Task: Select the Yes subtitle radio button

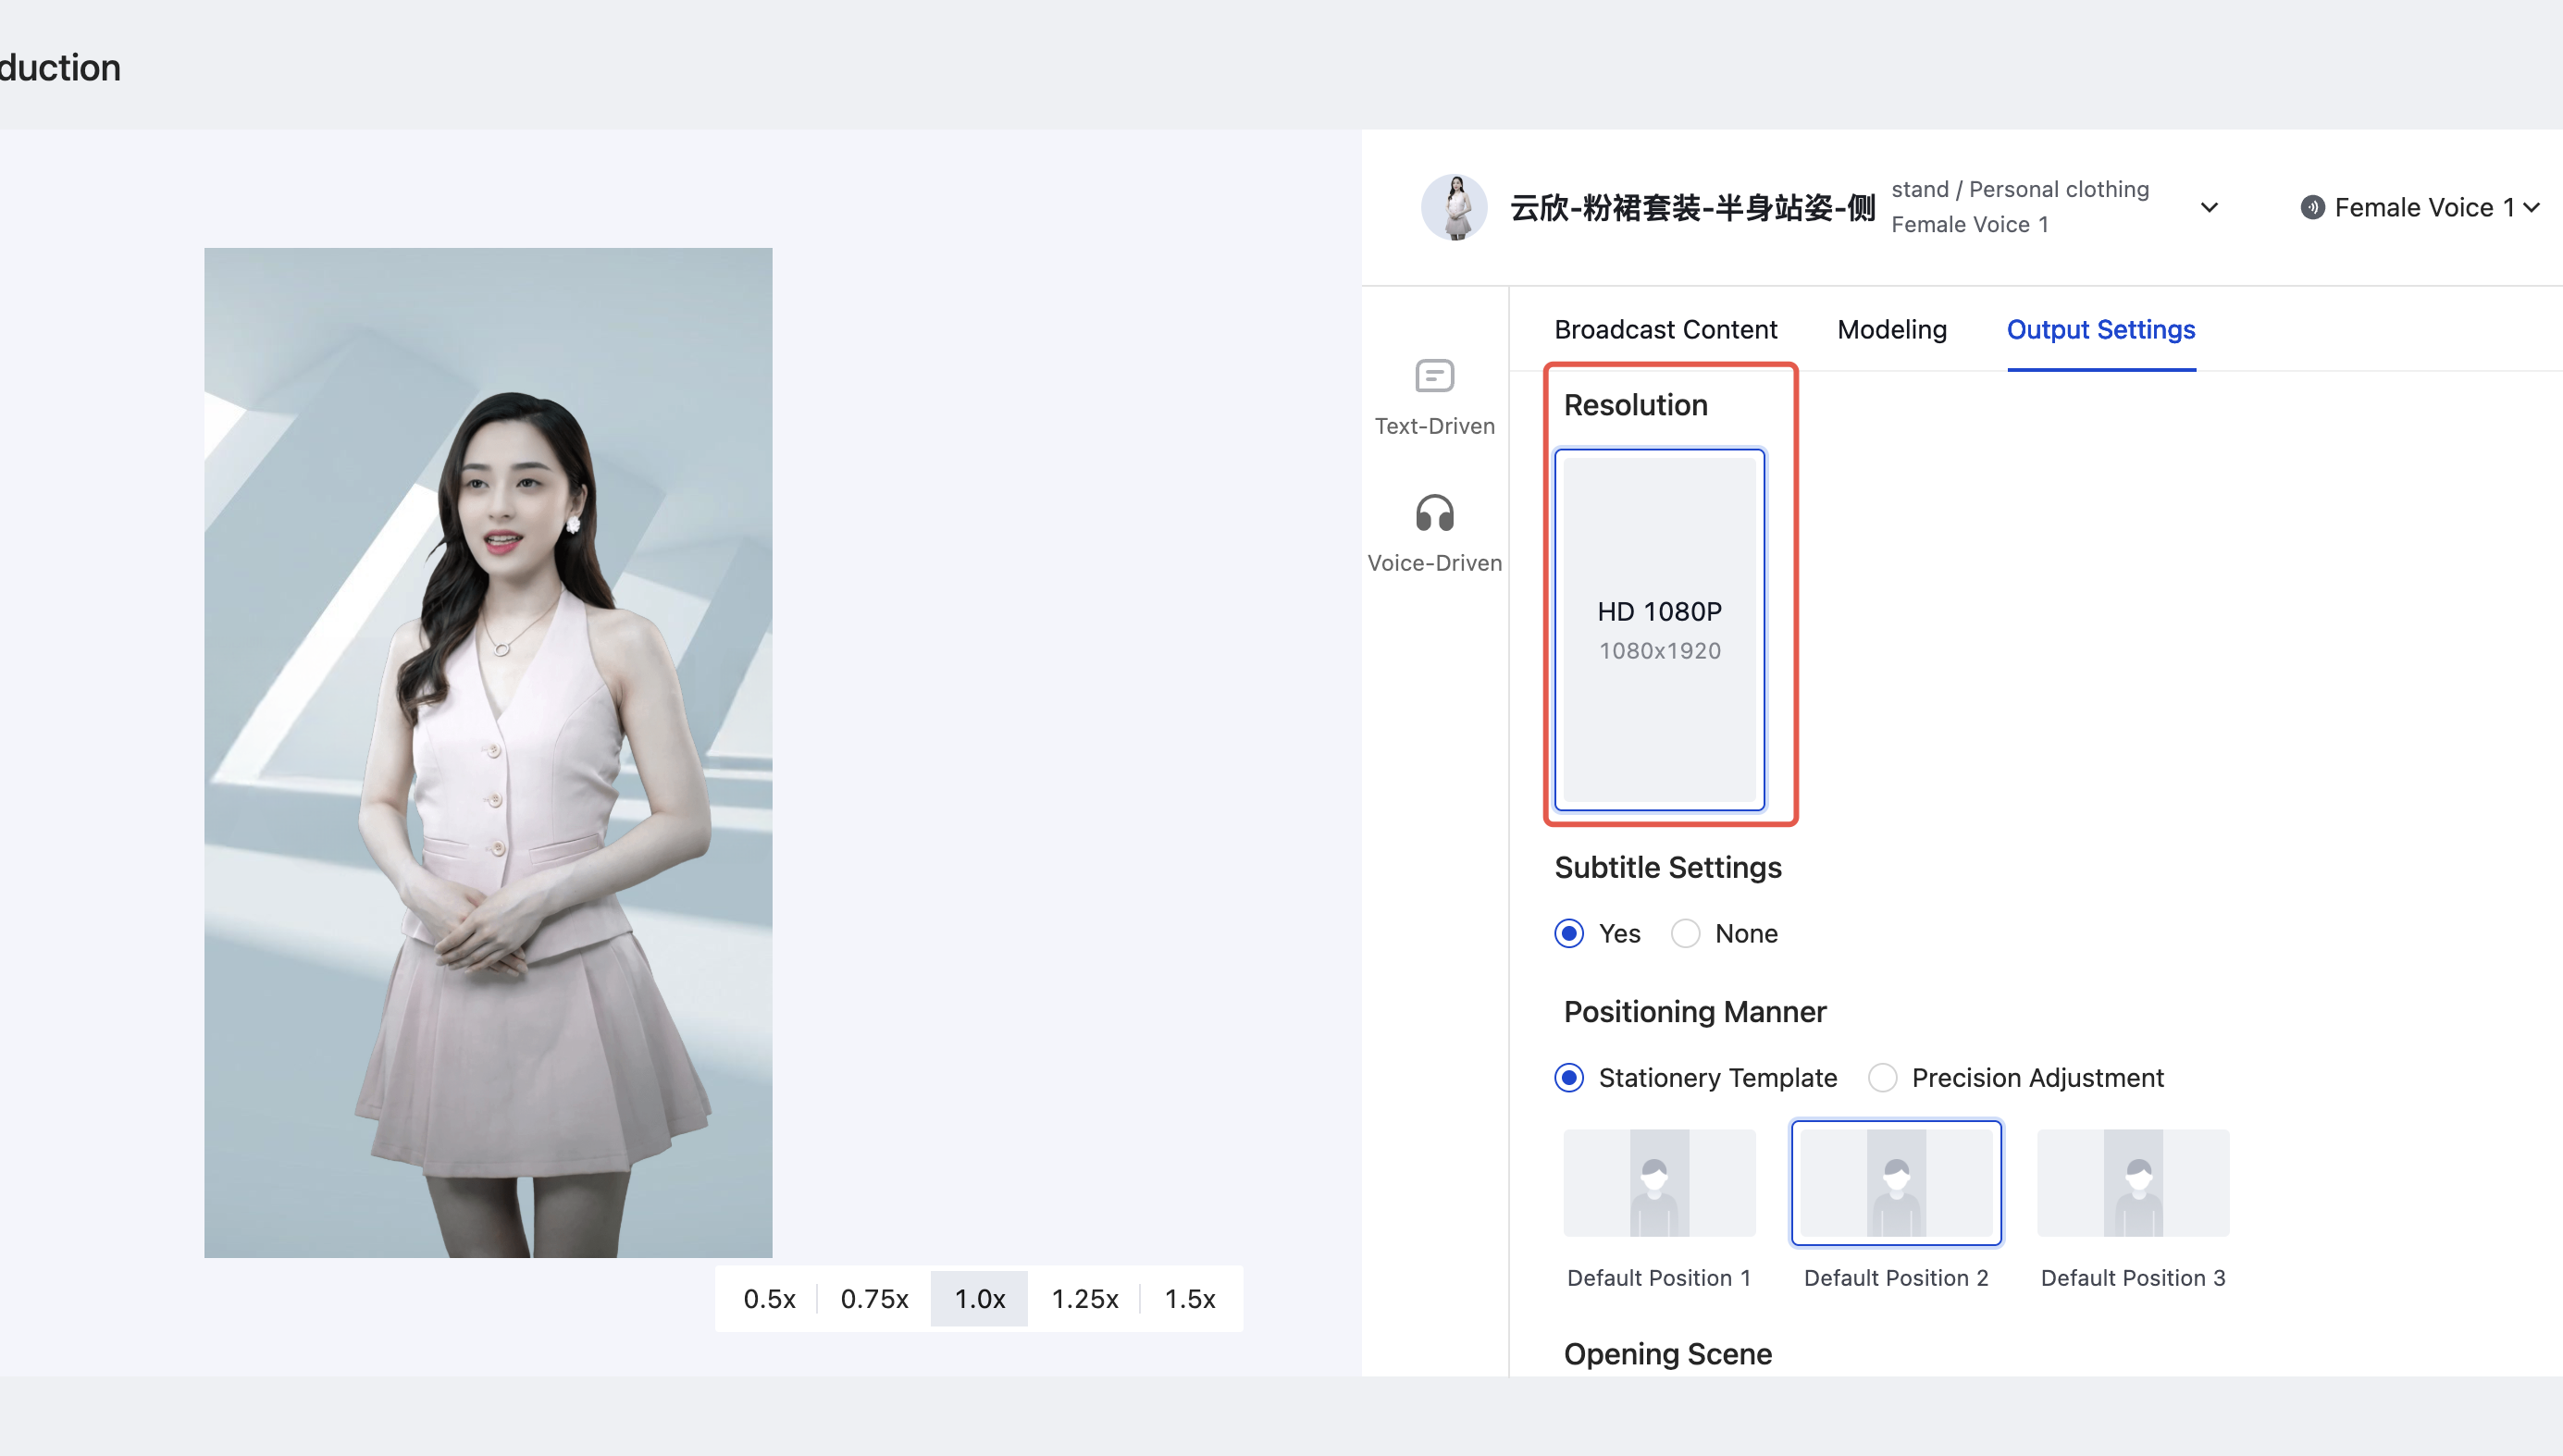Action: click(x=1569, y=933)
